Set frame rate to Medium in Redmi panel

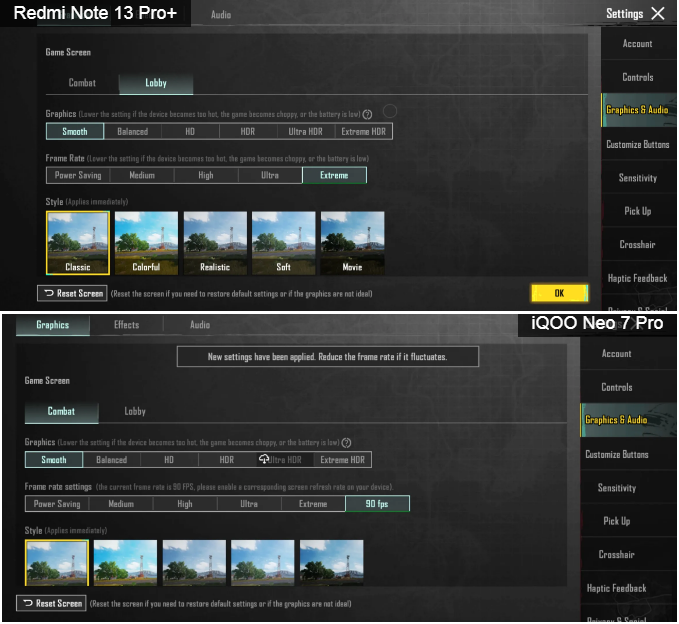(x=142, y=175)
